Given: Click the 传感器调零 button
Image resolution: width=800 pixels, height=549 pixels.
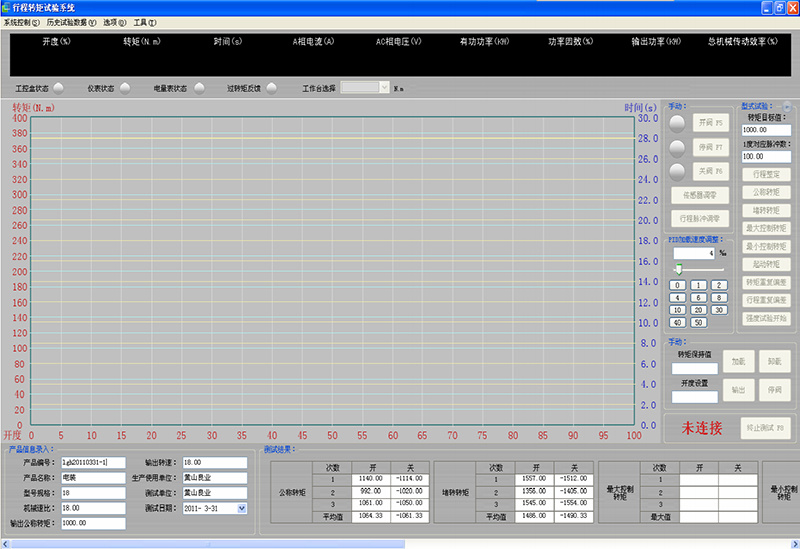Looking at the screenshot, I should click(699, 195).
